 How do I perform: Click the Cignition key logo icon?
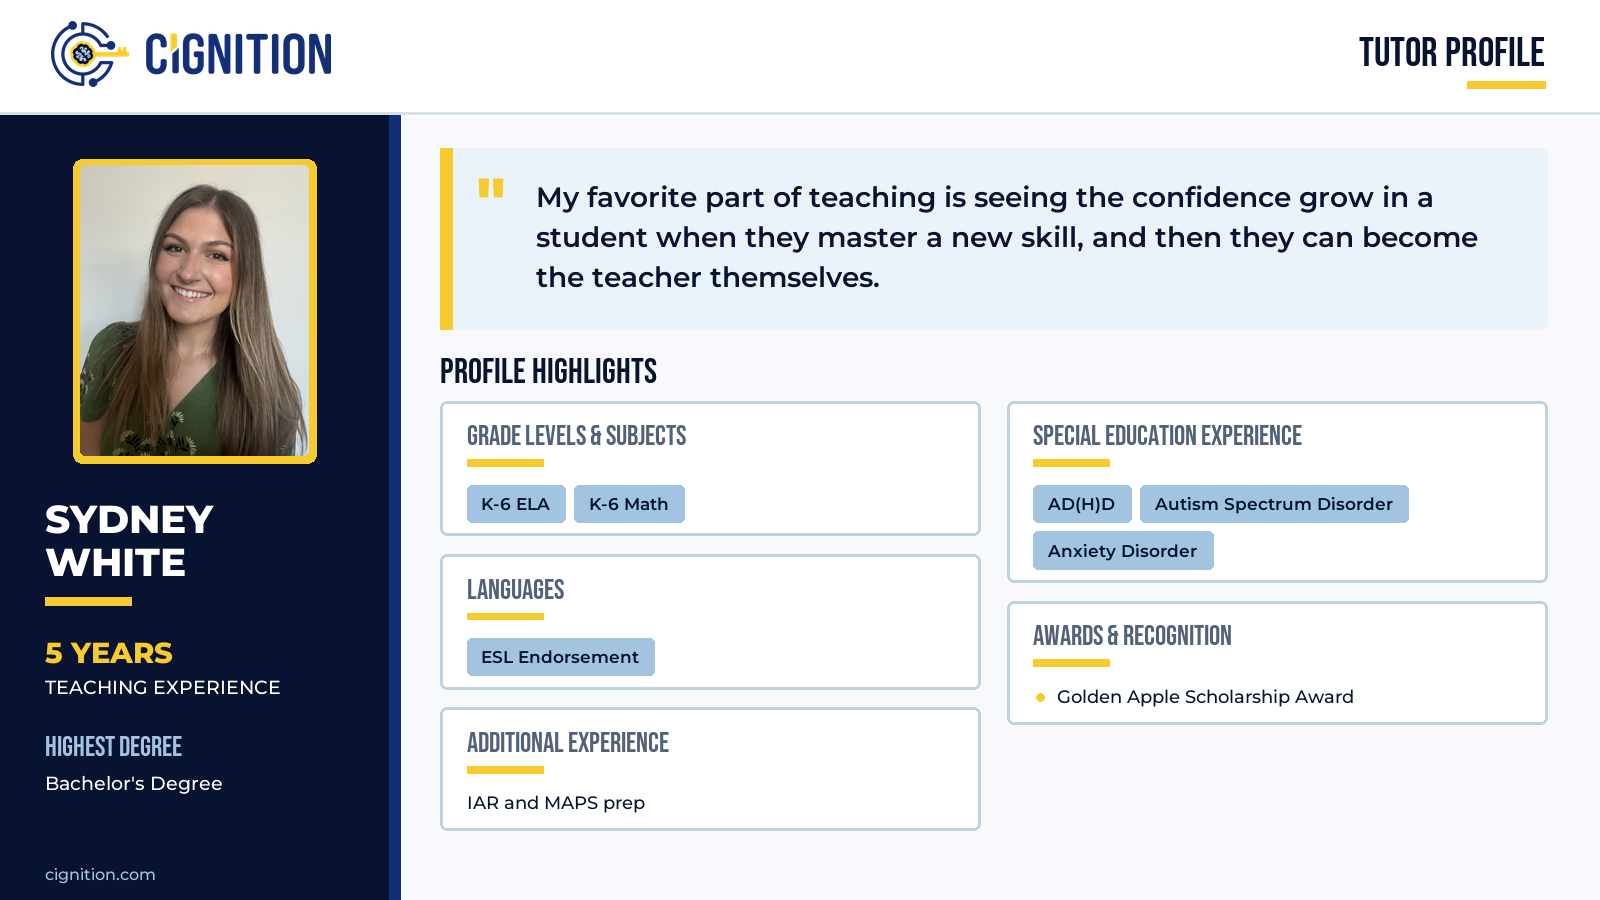click(x=89, y=54)
